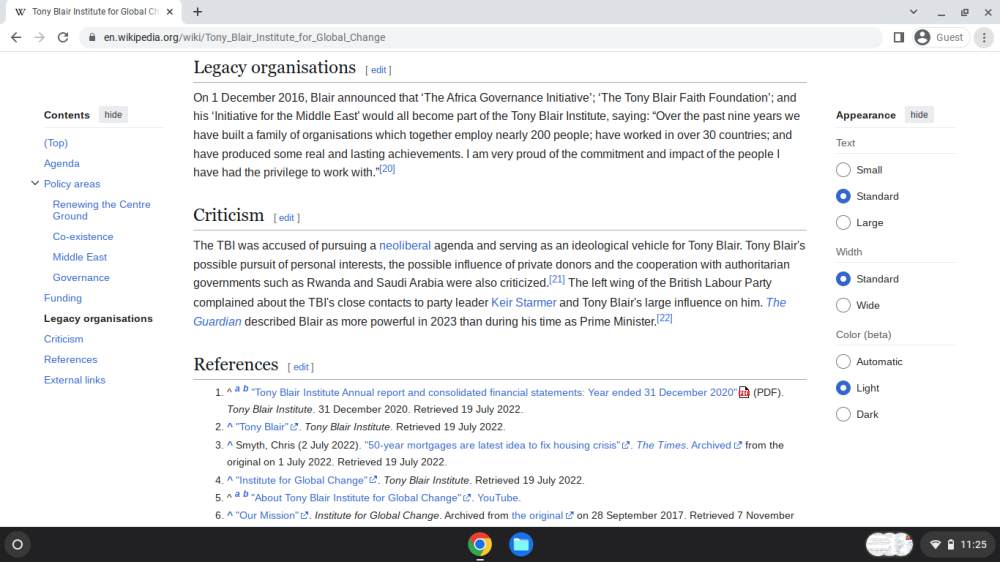Edit the Legacy organisations section
The height and width of the screenshot is (562, 1000).
[379, 70]
